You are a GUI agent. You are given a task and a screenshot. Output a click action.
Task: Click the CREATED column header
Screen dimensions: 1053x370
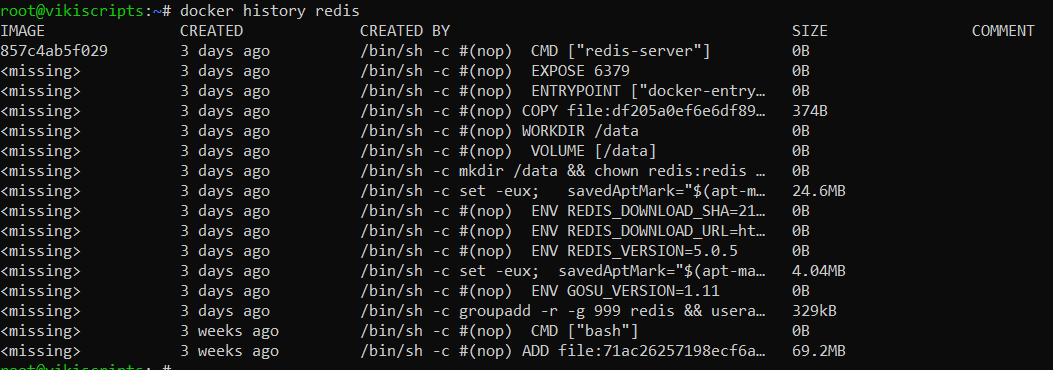211,31
